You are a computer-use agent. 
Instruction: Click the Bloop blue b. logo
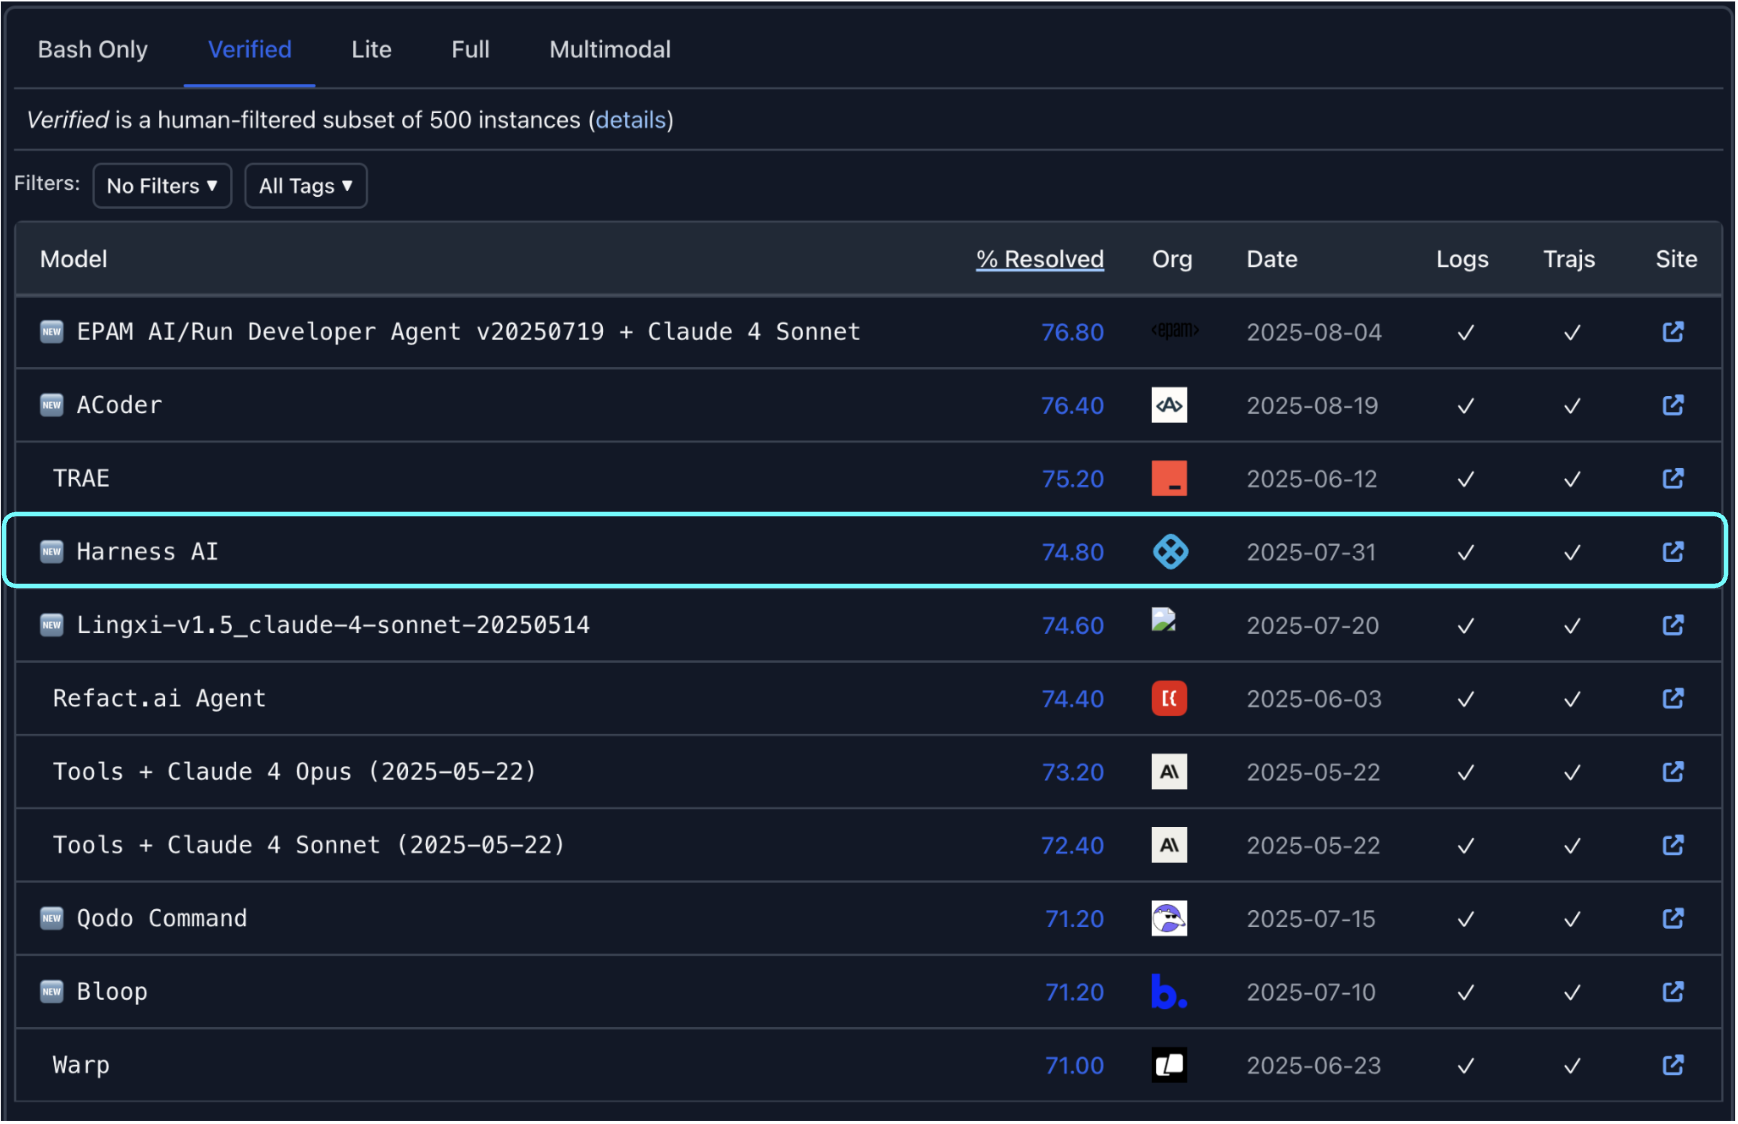1169,992
